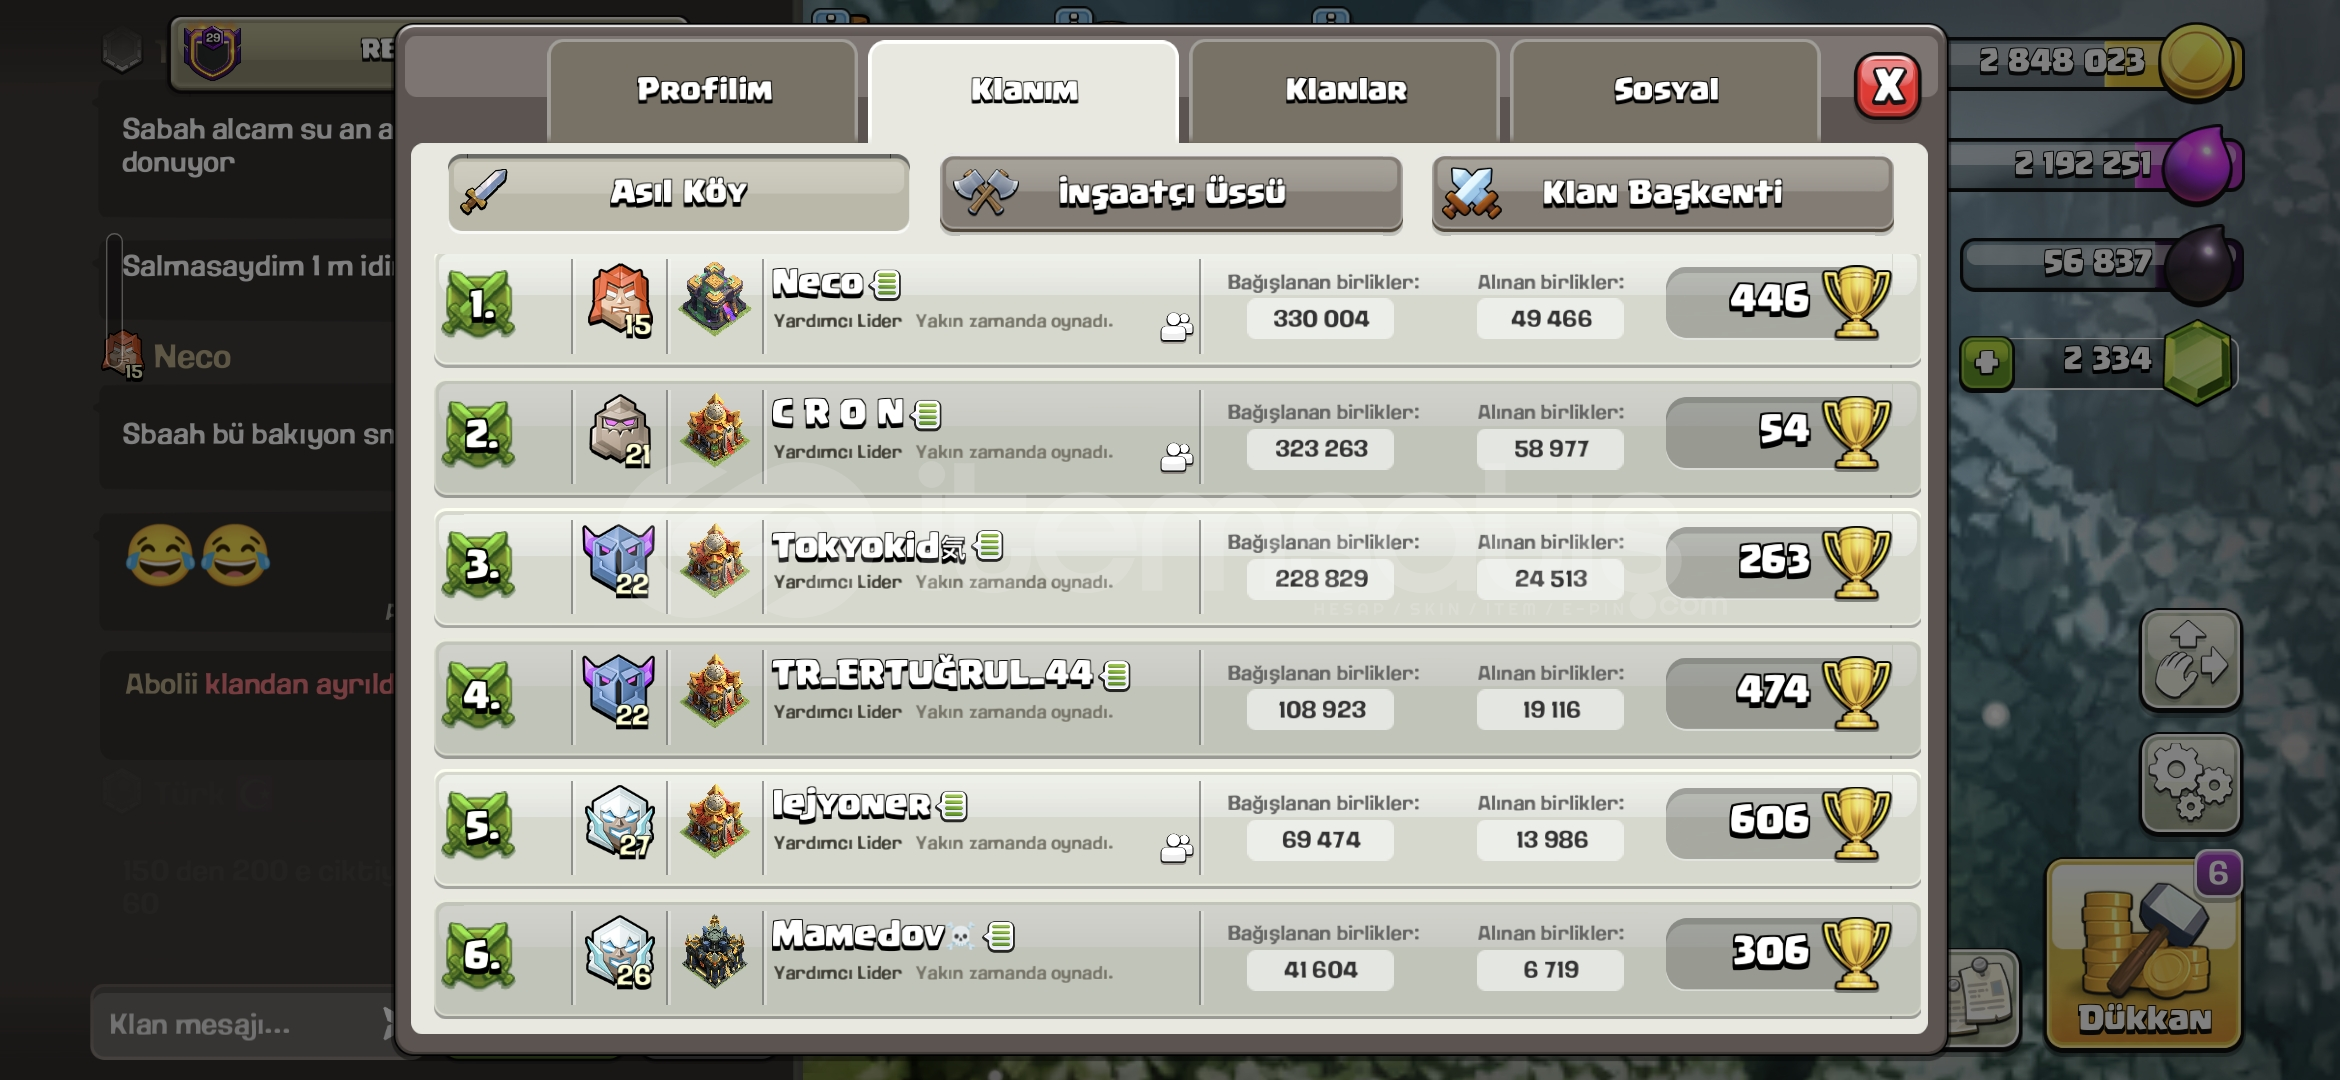
Task: Tap lejyoner's friend icon
Action: click(1177, 848)
